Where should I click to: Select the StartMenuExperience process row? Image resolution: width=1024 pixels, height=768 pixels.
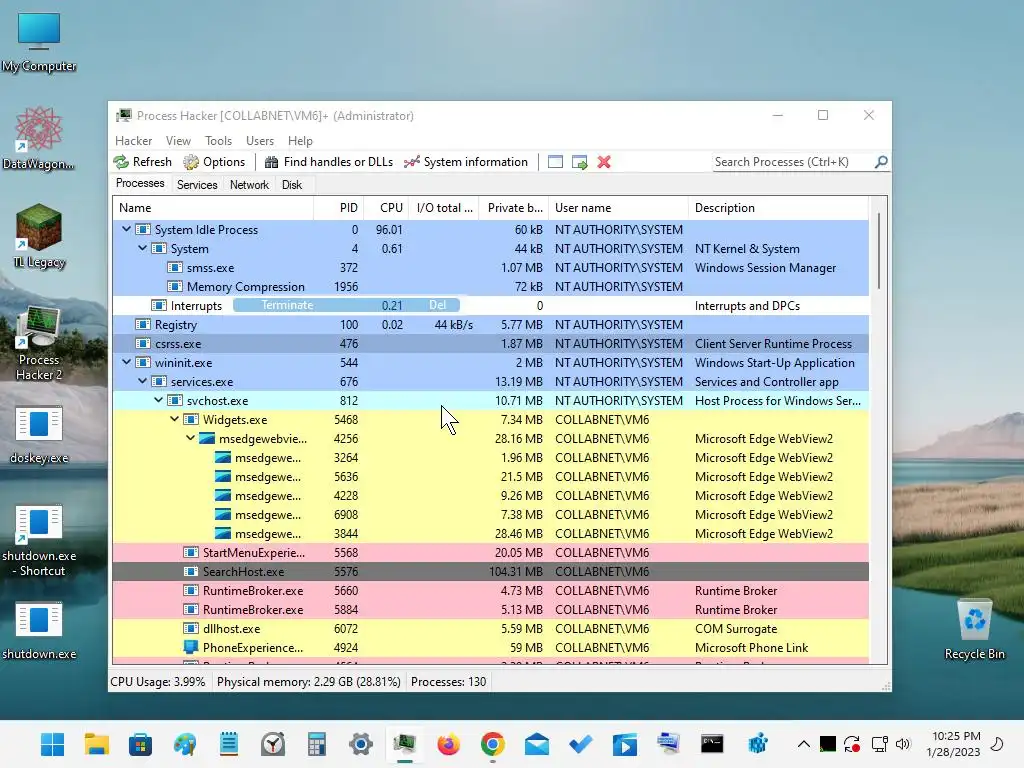tap(490, 552)
